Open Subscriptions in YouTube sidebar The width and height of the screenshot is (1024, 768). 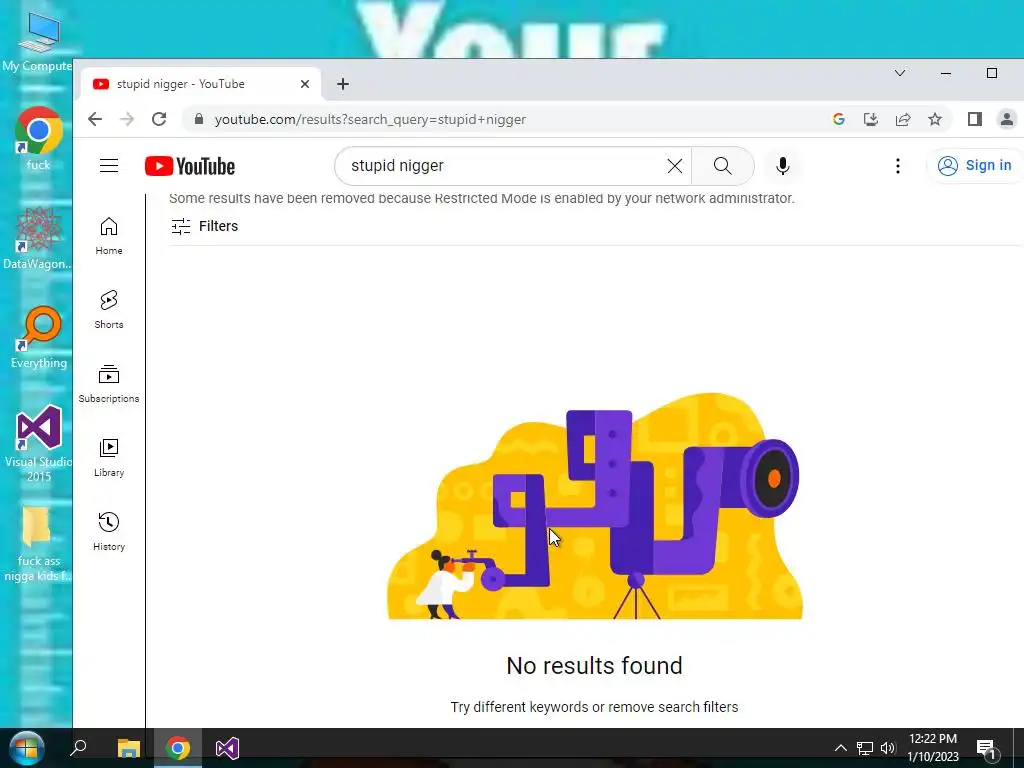click(x=108, y=384)
